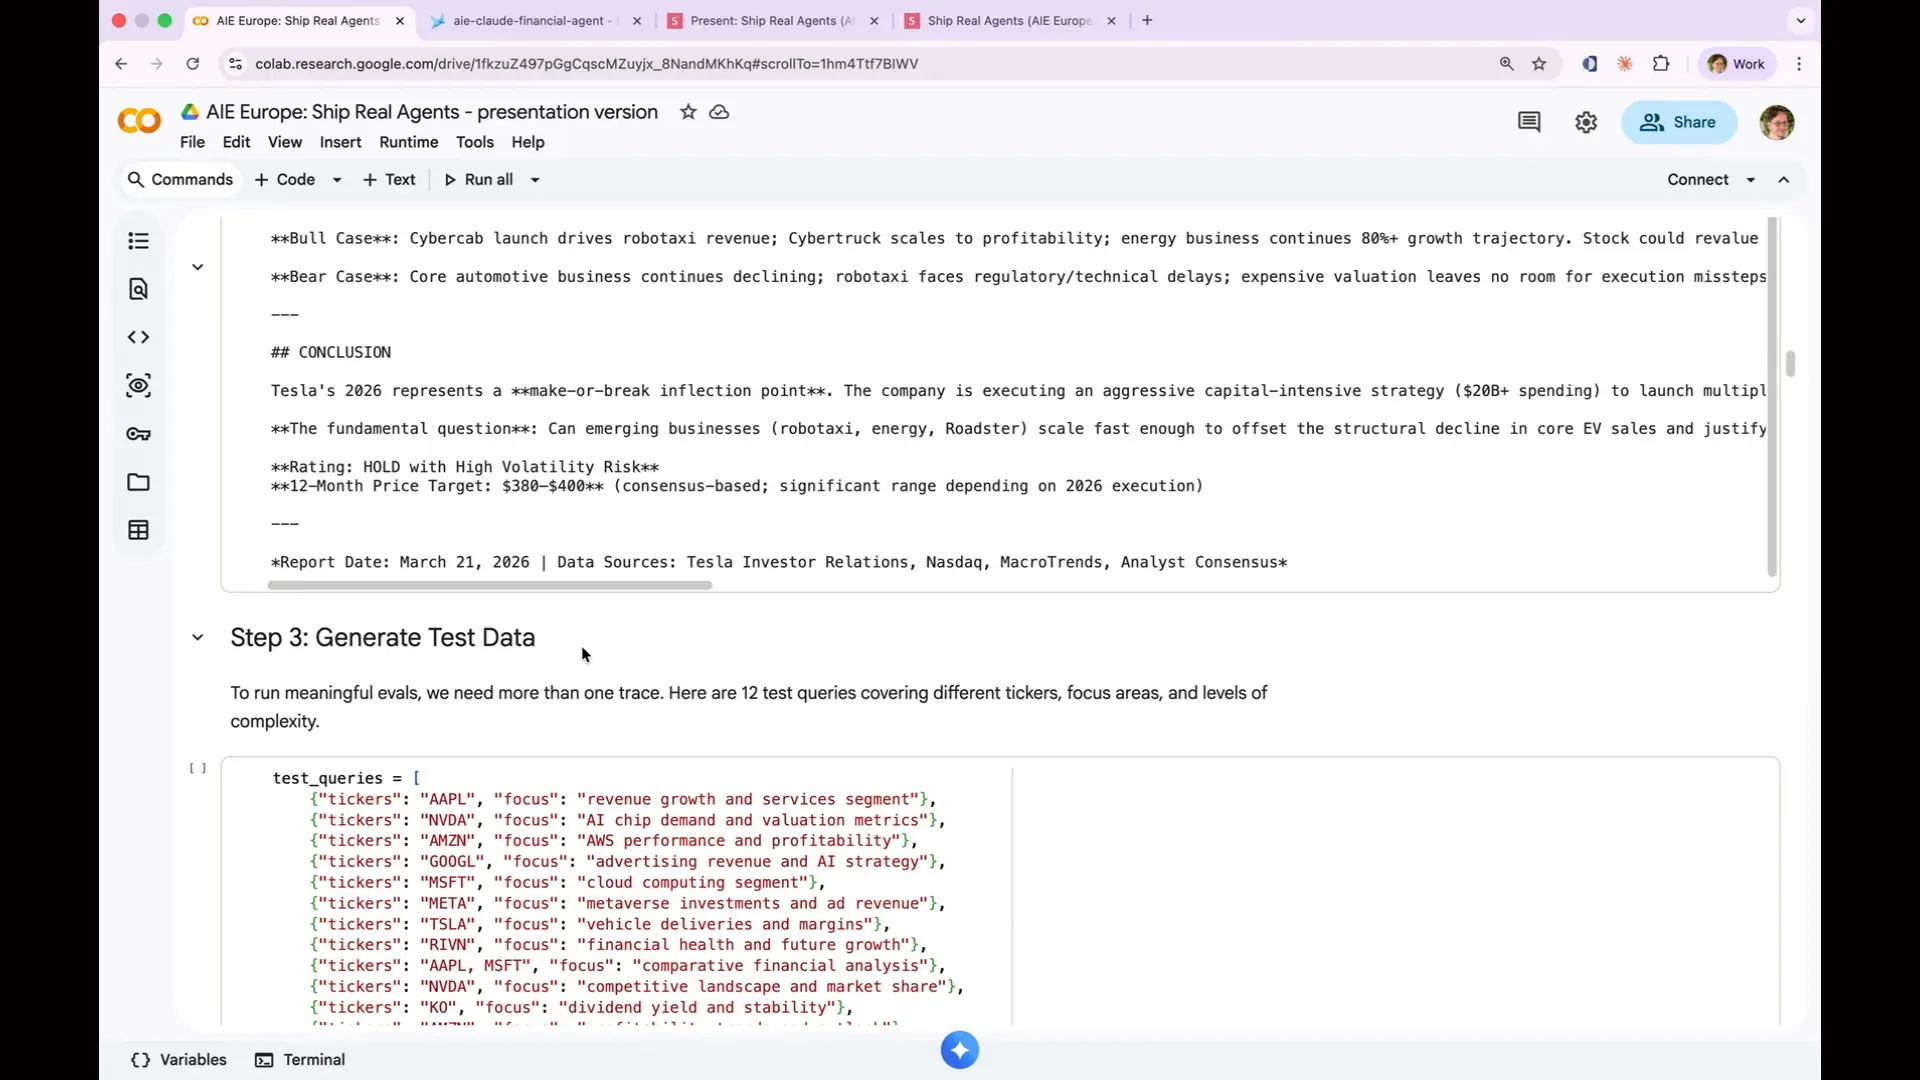Close the aie-claude-financial-agent tab
The height and width of the screenshot is (1080, 1920).
(637, 20)
